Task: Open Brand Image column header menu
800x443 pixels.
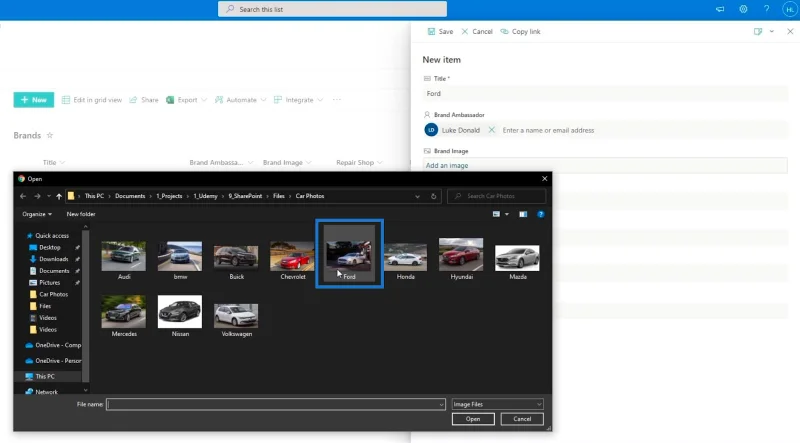Action: coord(287,162)
